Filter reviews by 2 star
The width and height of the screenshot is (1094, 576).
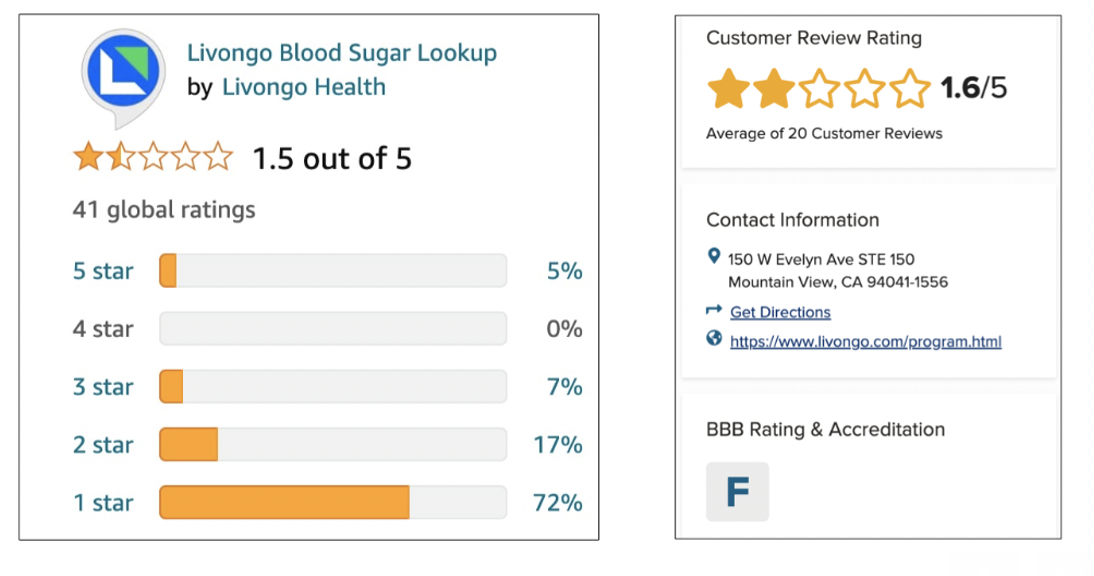103,445
